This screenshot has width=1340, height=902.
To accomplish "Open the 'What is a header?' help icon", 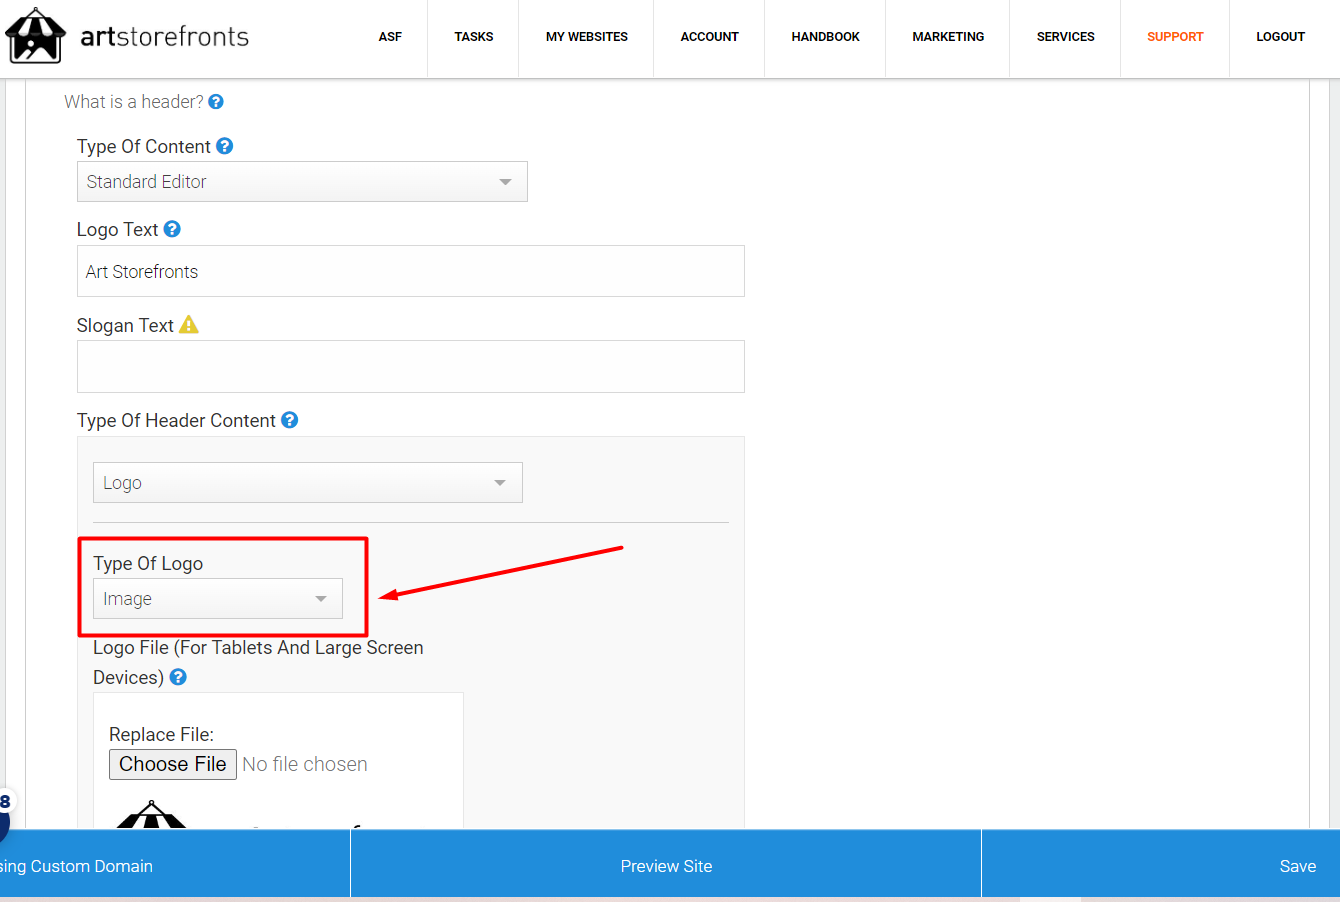I will coord(216,101).
